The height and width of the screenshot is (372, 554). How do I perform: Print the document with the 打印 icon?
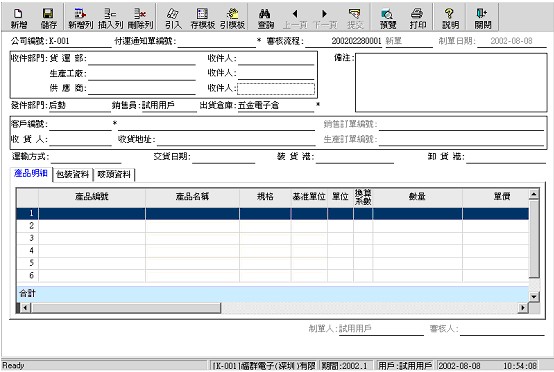[x=418, y=18]
